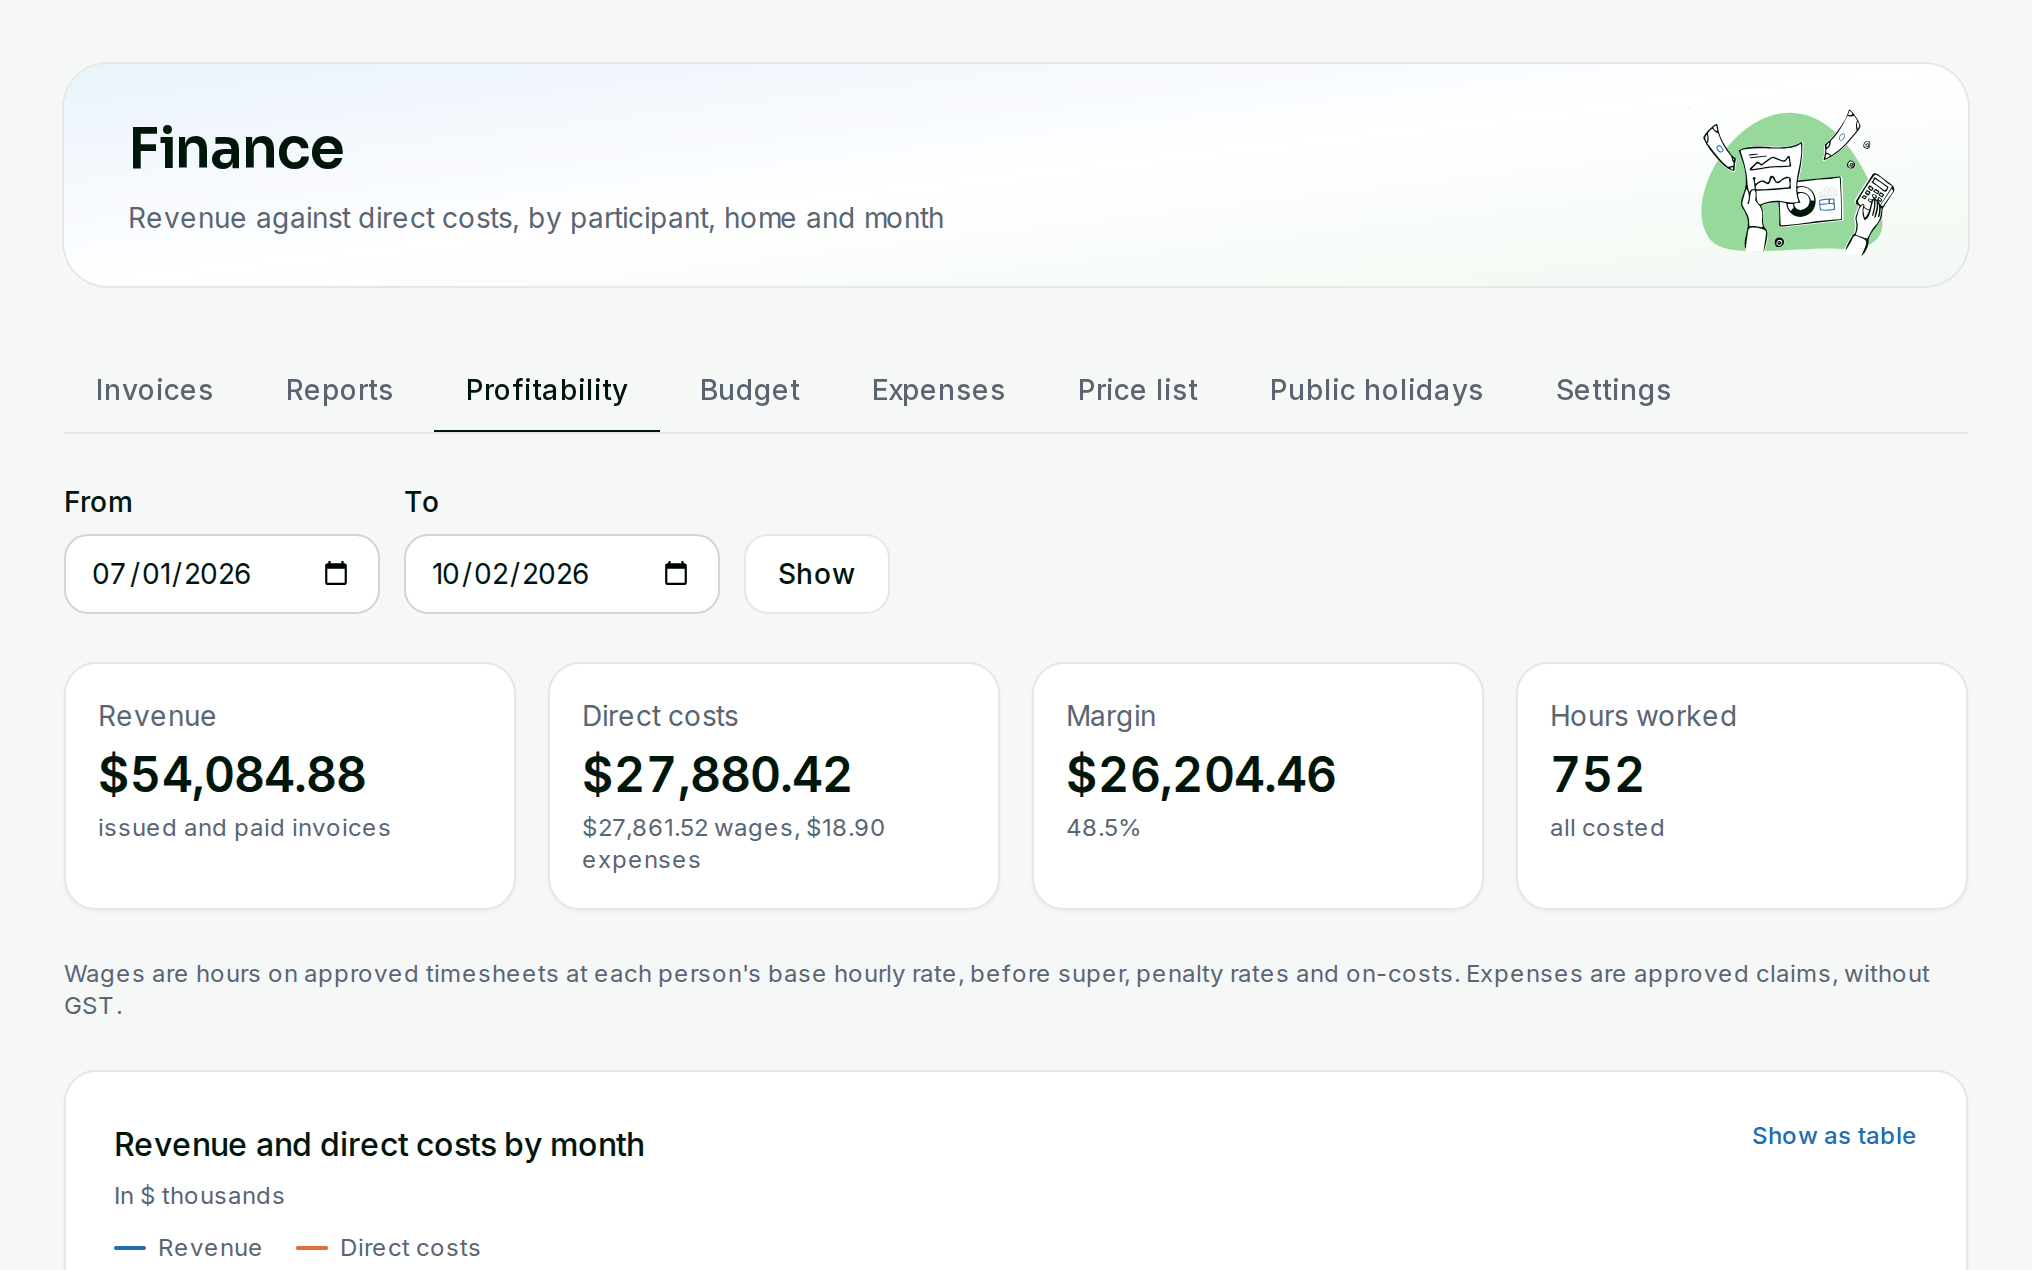
Task: Click the Direct costs value $27,880.42
Action: point(716,775)
